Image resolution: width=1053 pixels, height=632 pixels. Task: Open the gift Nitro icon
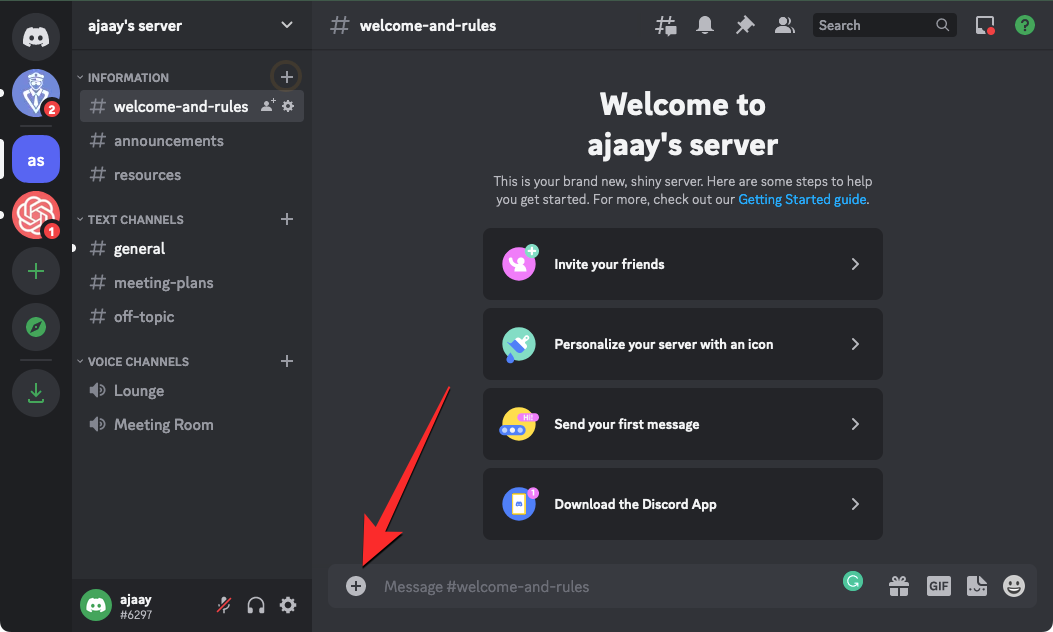coord(899,586)
